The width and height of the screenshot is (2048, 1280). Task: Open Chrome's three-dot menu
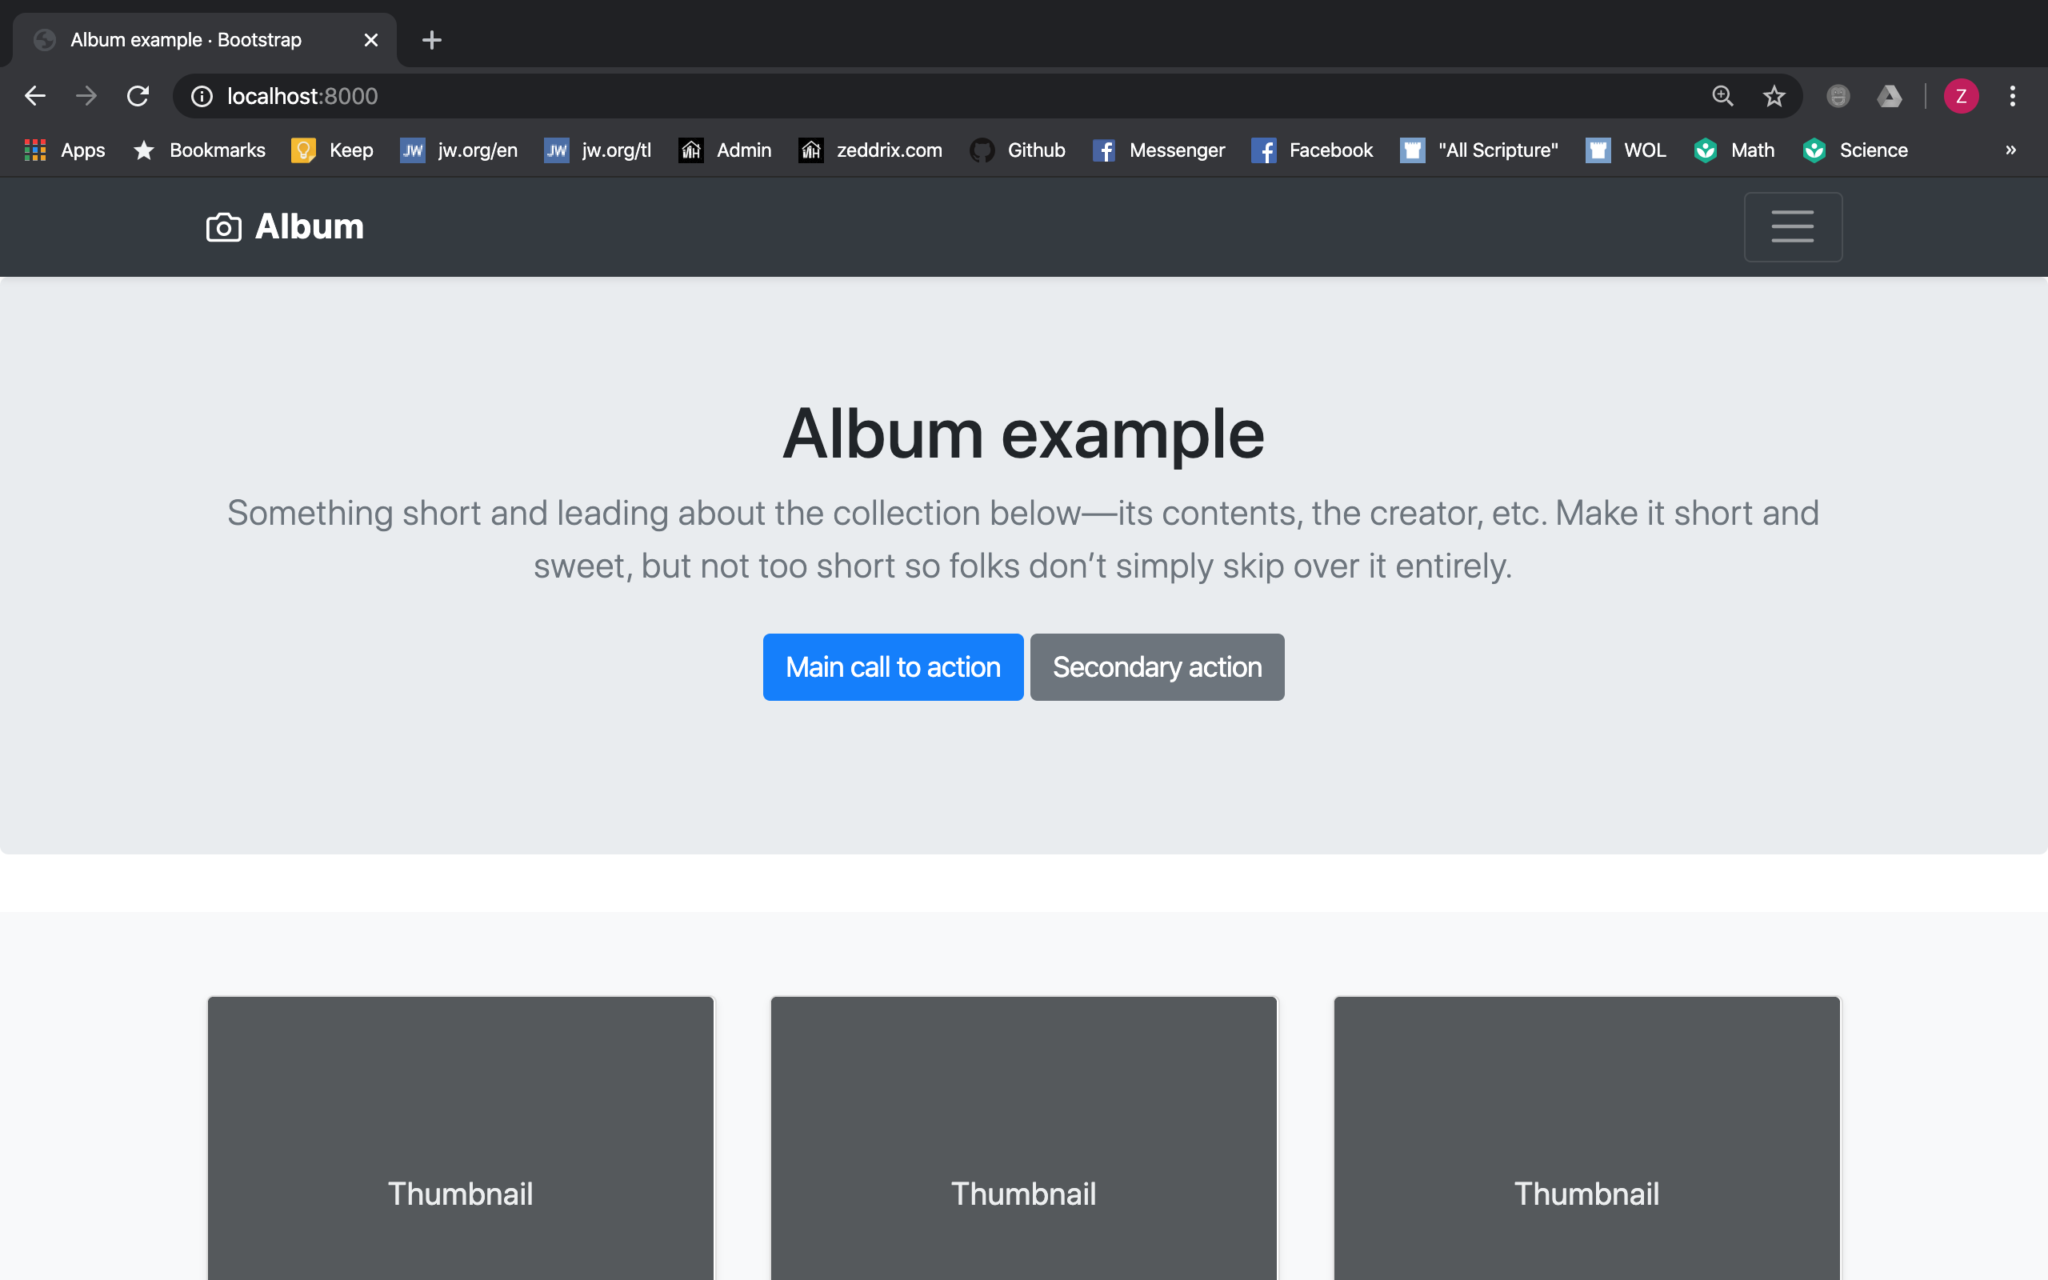point(2011,96)
